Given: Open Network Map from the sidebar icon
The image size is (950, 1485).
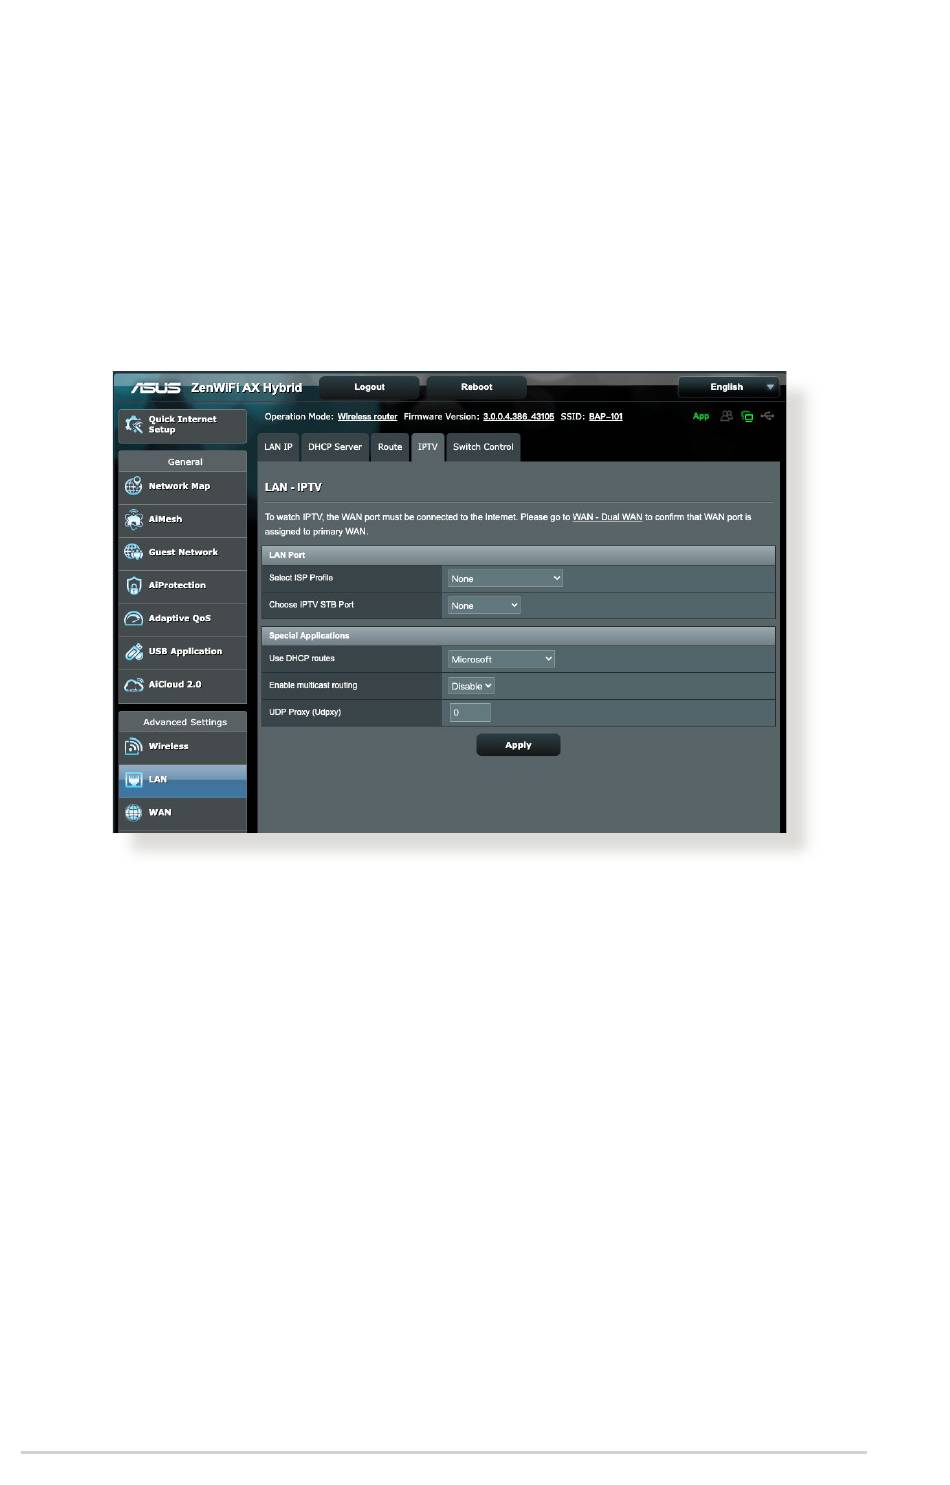Looking at the screenshot, I should [x=133, y=486].
